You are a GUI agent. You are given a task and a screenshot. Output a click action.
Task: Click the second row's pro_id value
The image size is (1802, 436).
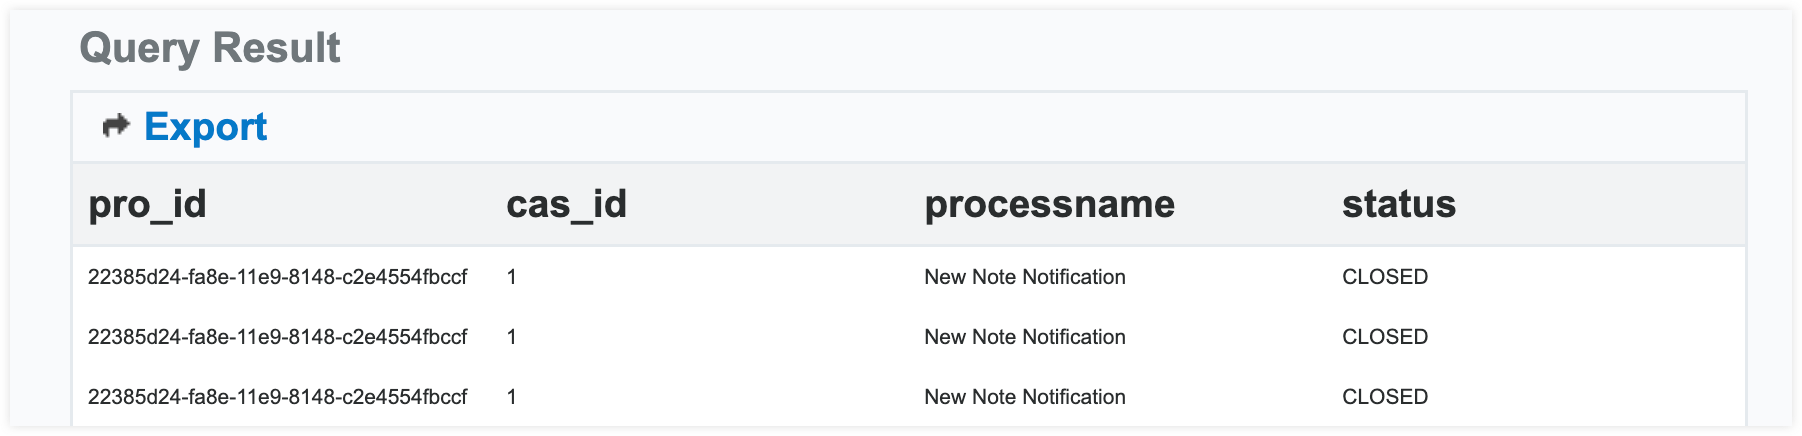pyautogui.click(x=277, y=337)
